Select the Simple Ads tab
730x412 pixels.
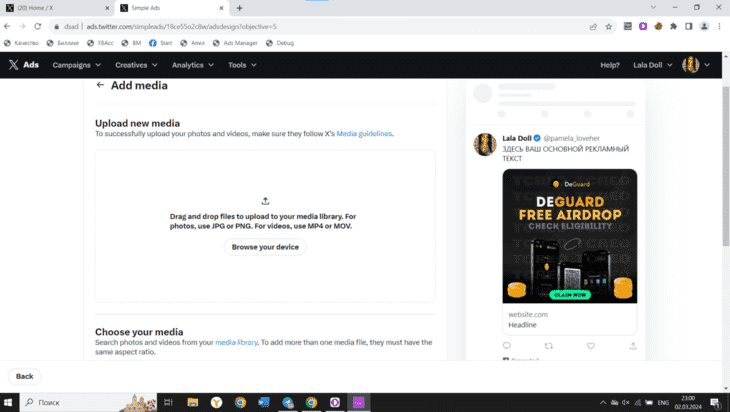[x=171, y=8]
